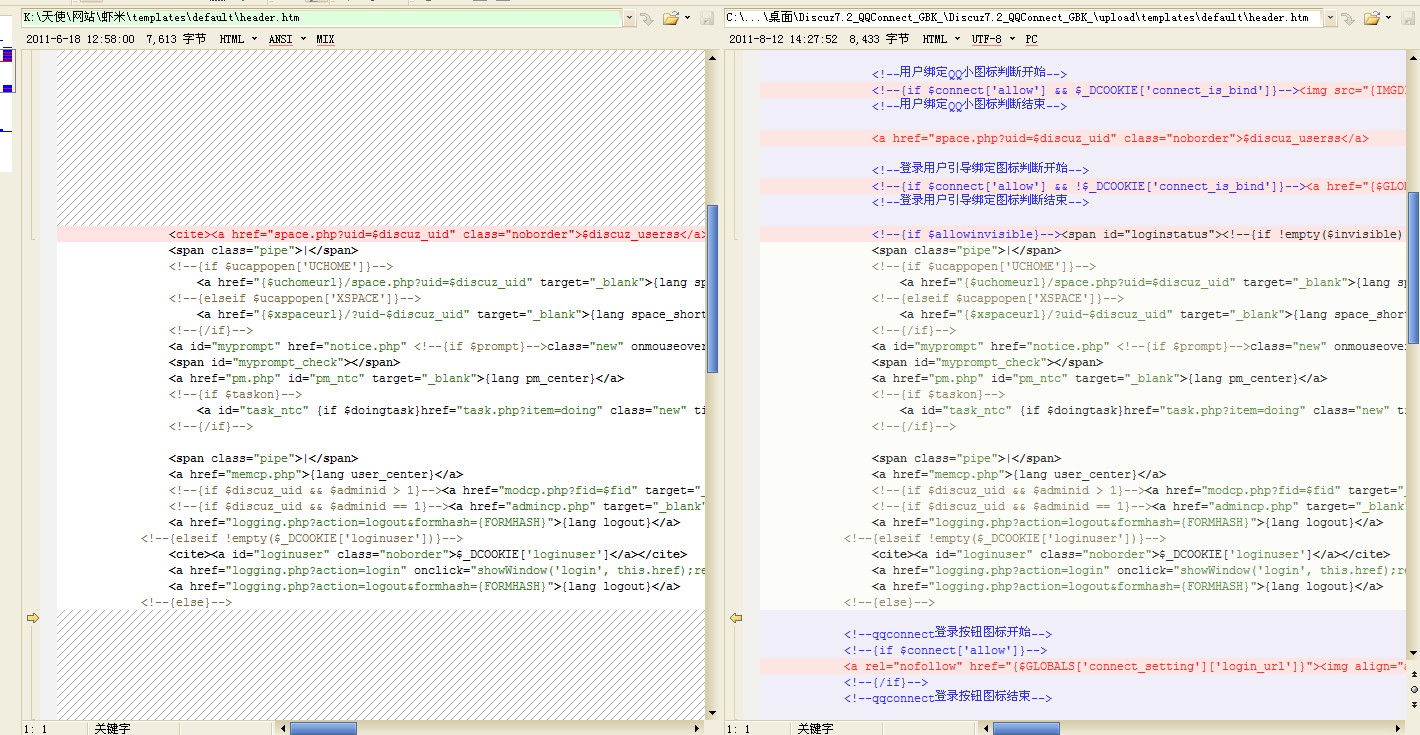Open the right file browse folder icon
Viewport: 1420px width, 735px height.
(x=1372, y=18)
